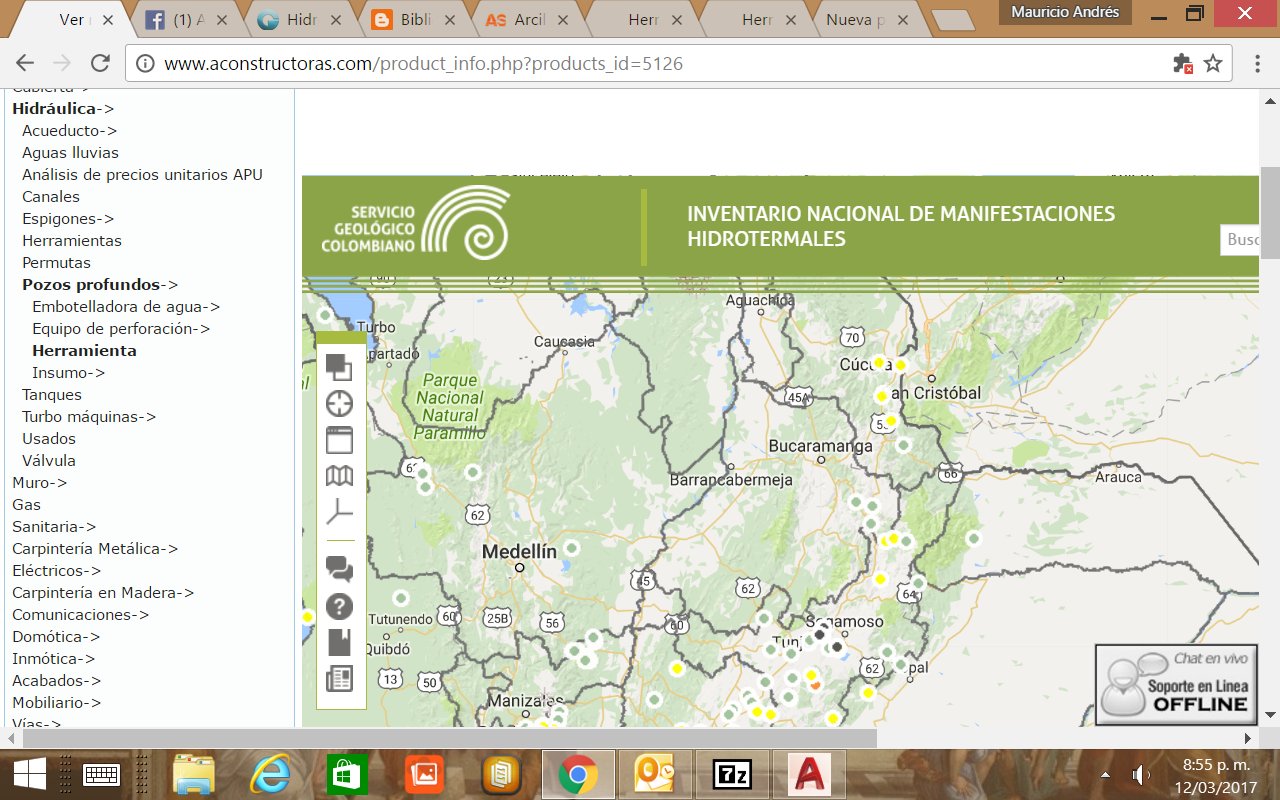This screenshot has width=1280, height=800.
Task: Expand Equipo de perforación
Action: coord(121,329)
